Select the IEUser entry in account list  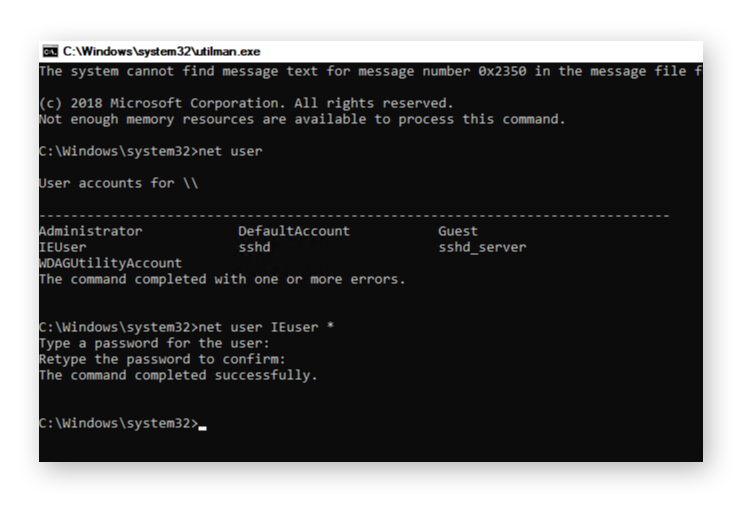pyautogui.click(x=62, y=247)
